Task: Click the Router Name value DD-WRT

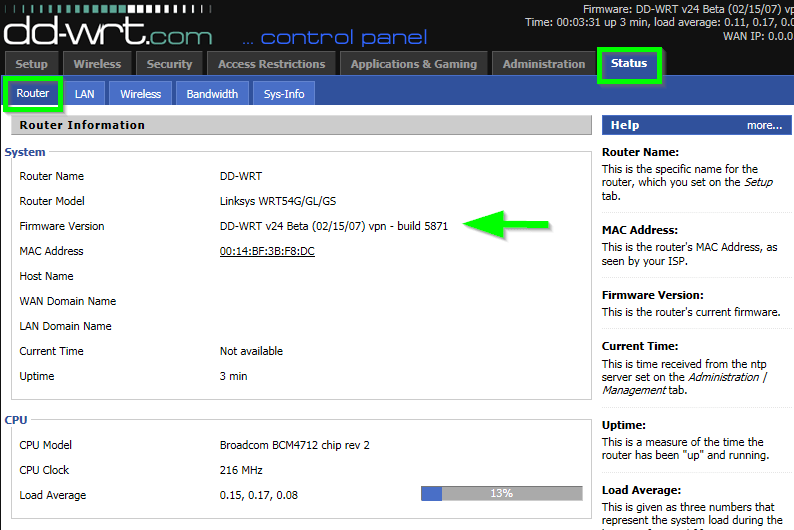Action: coord(241,176)
